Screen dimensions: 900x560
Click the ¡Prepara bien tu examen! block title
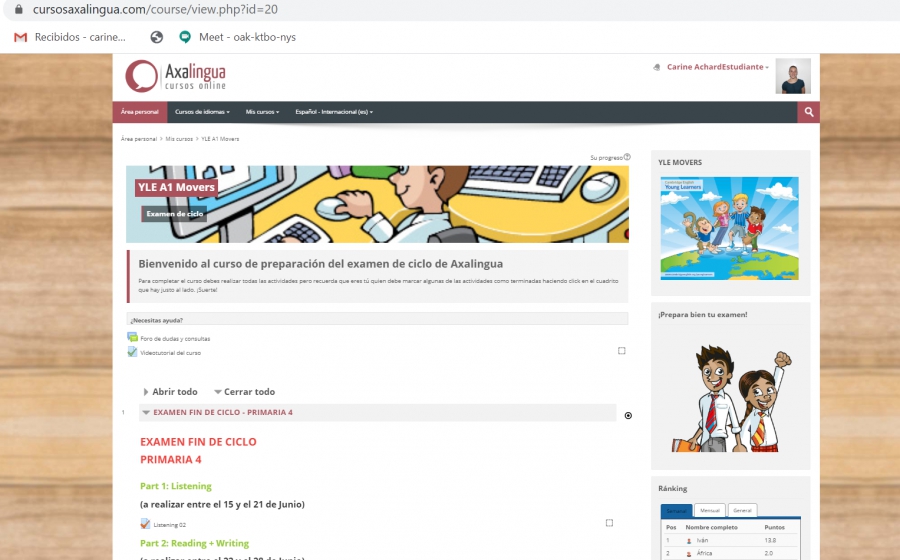coord(703,315)
